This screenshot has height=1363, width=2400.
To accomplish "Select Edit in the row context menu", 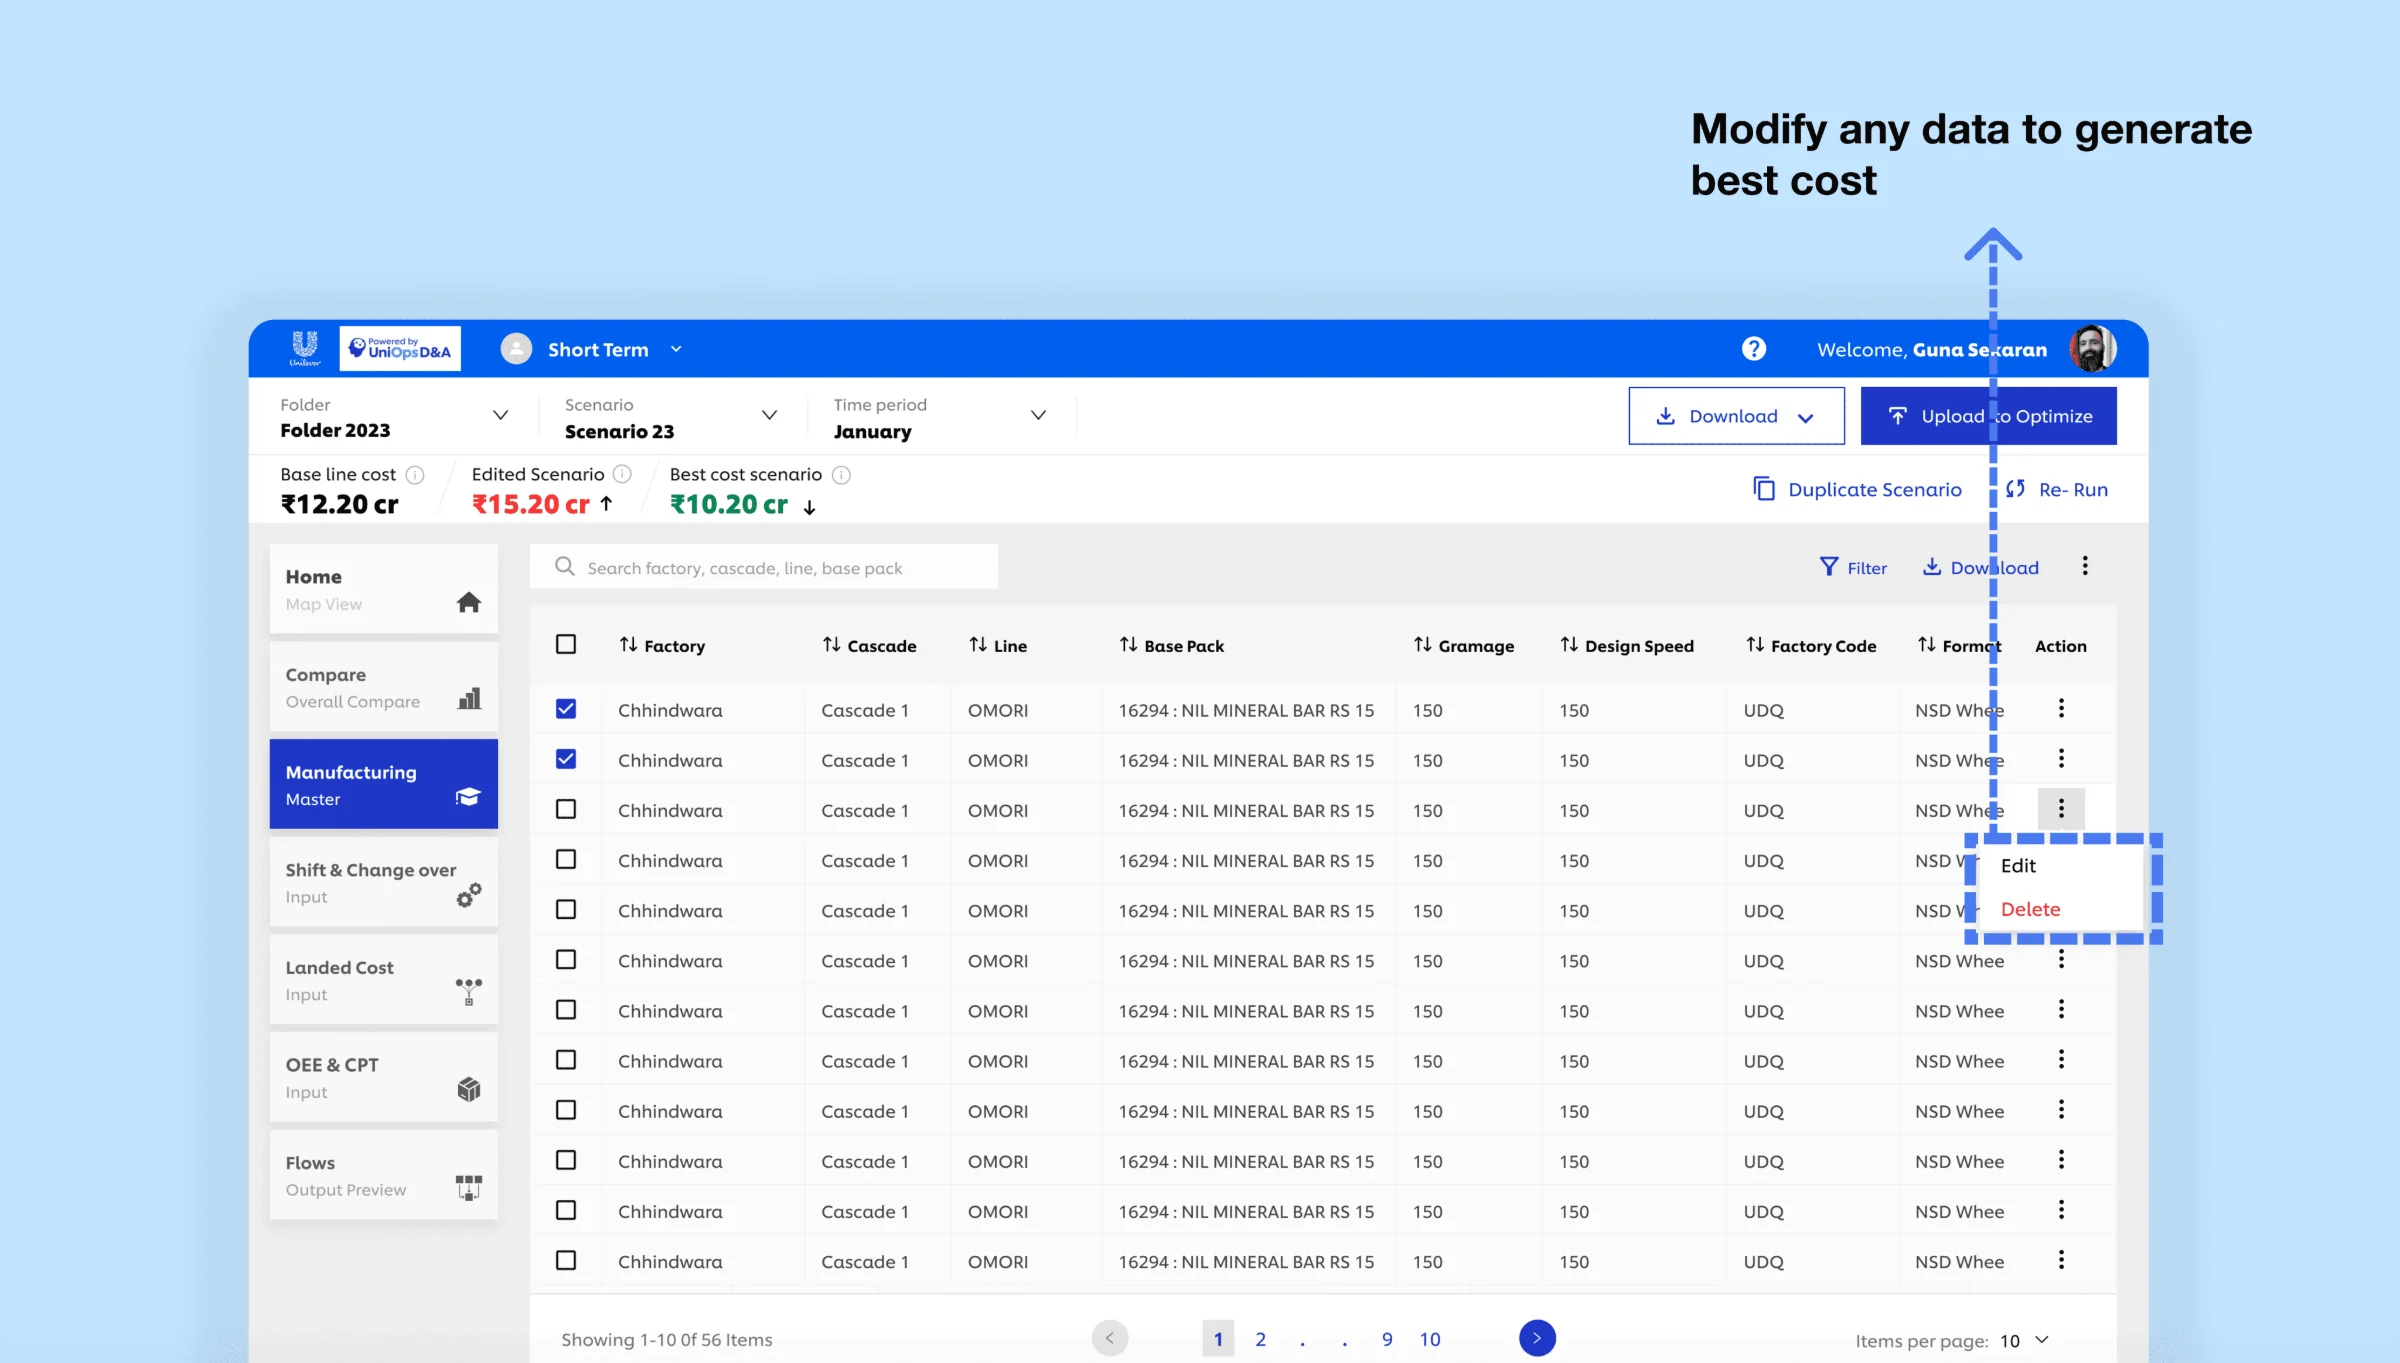I will (2018, 866).
